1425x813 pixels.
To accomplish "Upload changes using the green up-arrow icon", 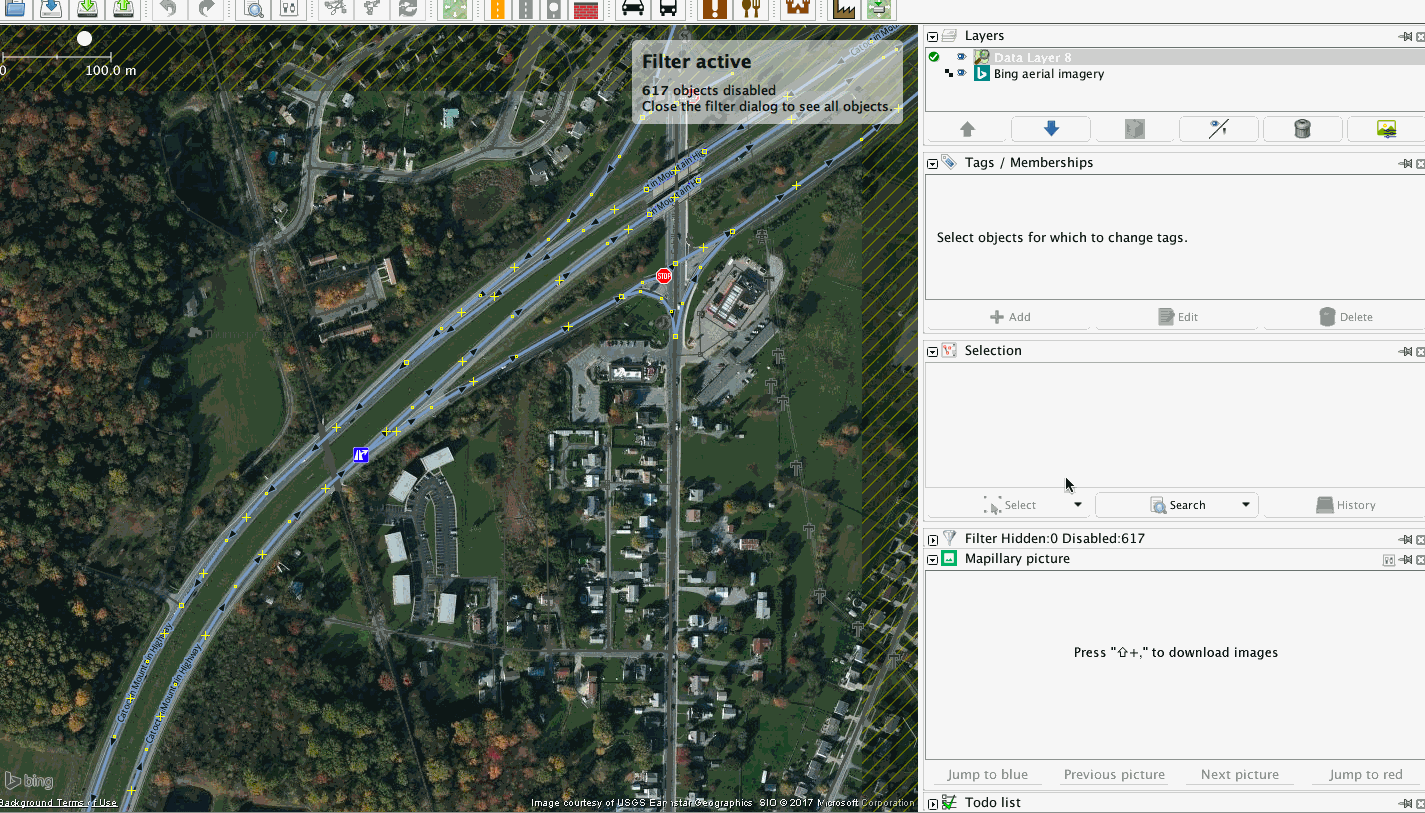I will click(x=122, y=10).
